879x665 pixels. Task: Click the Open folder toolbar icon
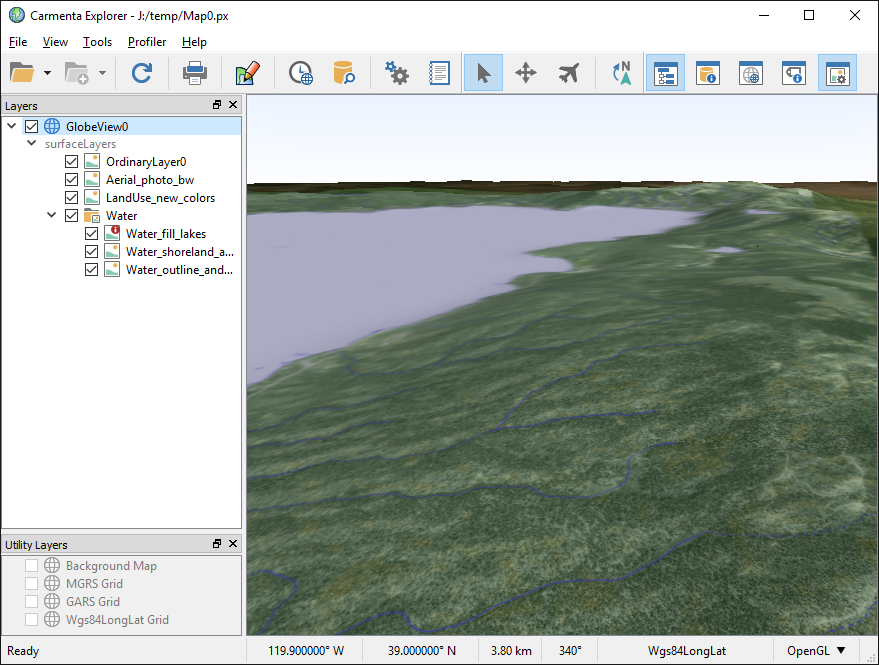coord(22,73)
